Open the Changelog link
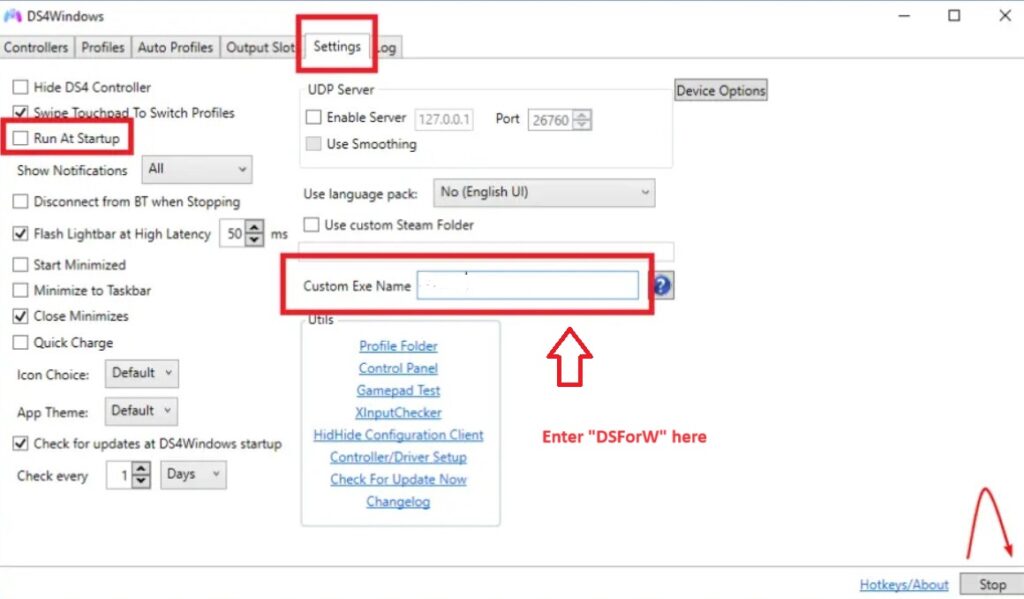This screenshot has height=599, width=1024. point(398,502)
